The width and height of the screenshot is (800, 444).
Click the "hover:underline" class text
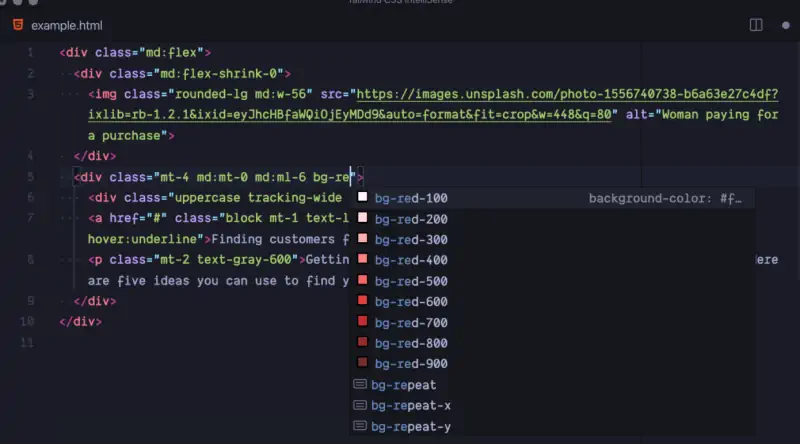pos(142,239)
